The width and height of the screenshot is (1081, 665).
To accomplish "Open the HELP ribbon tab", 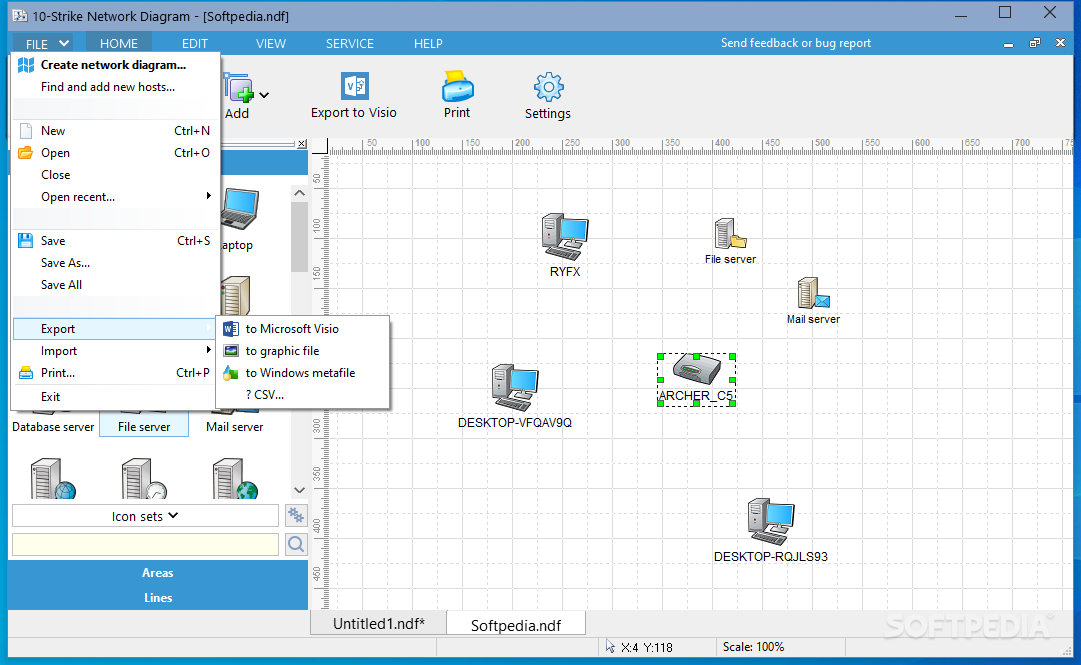I will coord(428,43).
